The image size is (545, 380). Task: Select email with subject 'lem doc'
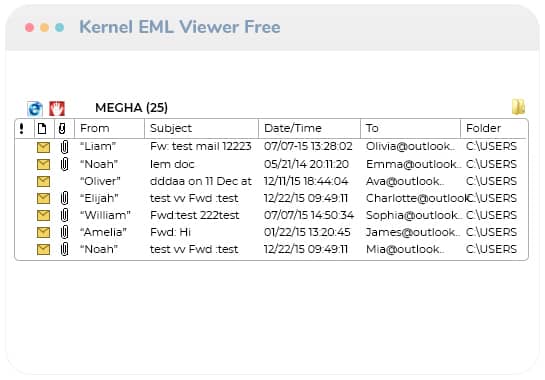click(x=271, y=164)
